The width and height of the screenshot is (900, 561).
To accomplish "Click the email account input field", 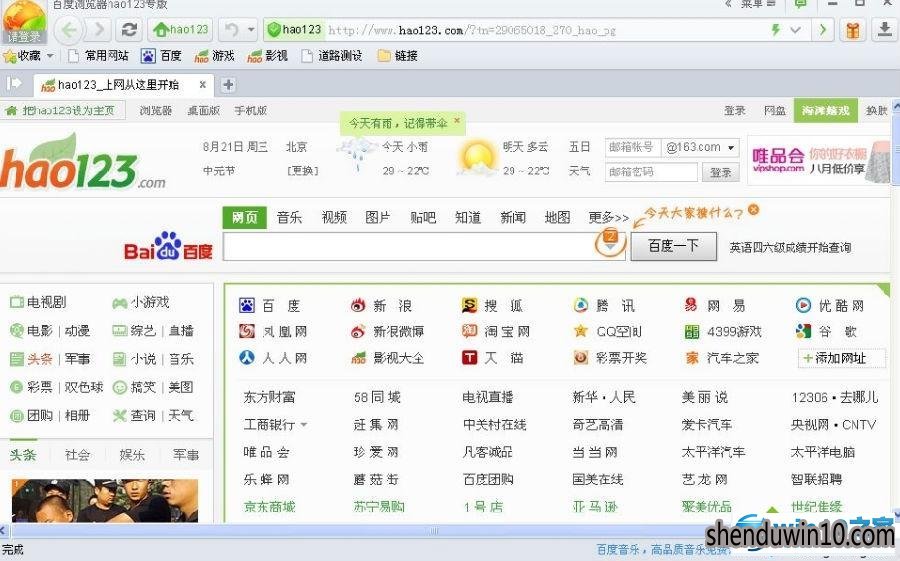I will tap(633, 148).
